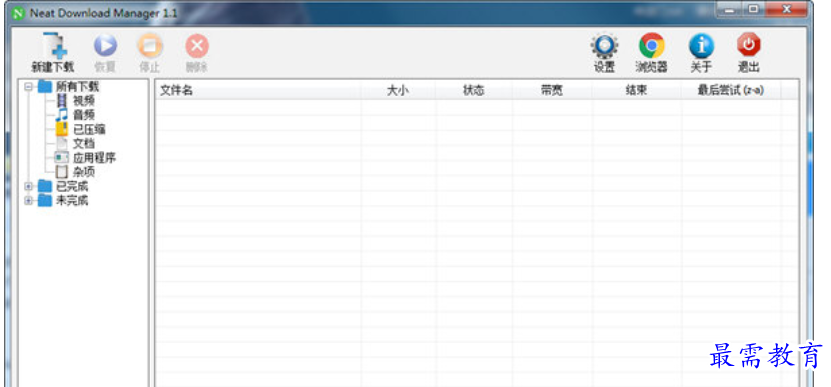831x387 pixels.
Task: Open the 浏览器 browser Chrome icon
Action: click(x=651, y=52)
